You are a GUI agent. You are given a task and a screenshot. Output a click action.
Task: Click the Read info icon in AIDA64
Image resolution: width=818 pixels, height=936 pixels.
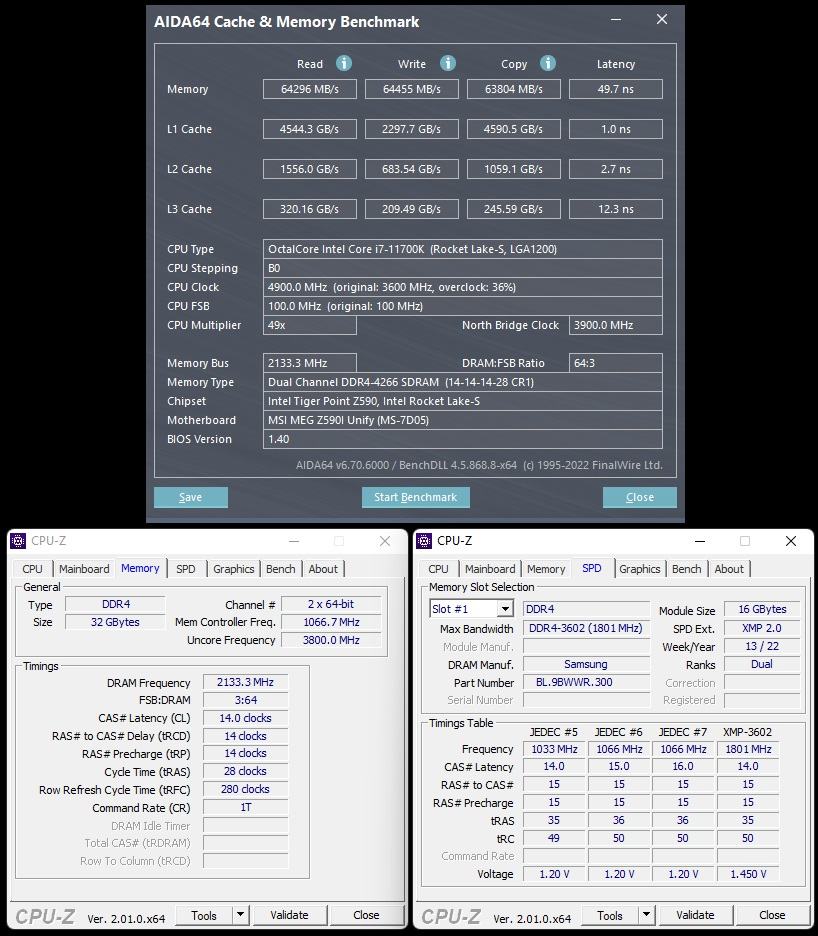pos(344,63)
